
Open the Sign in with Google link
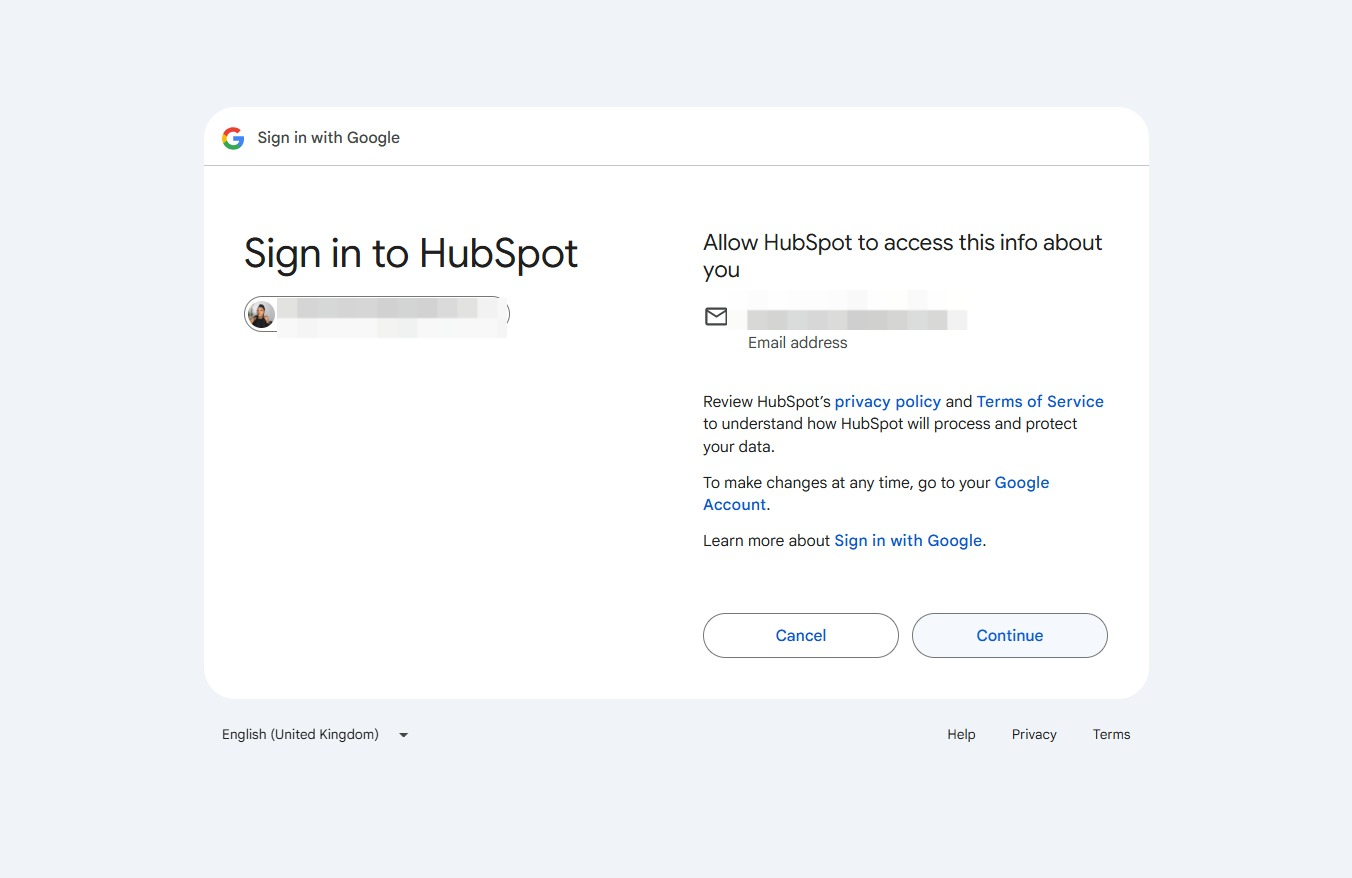pos(908,541)
